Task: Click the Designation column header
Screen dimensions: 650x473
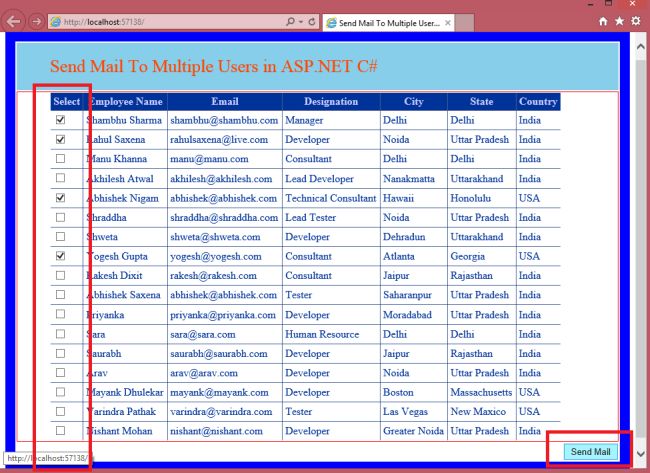Action: point(331,102)
